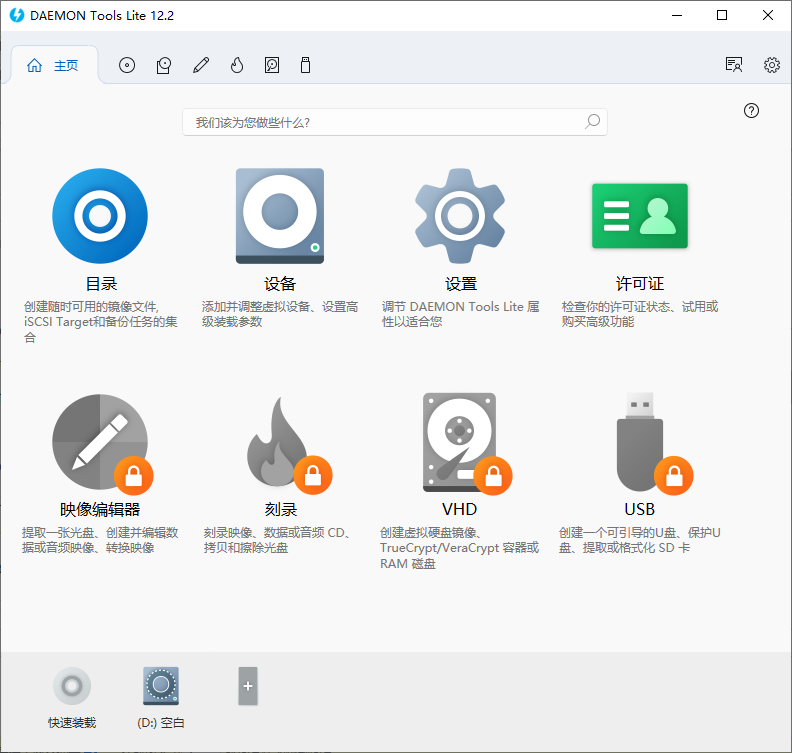The image size is (792, 753).
Task: Click the 映像编辑器 title label
Action: click(x=100, y=510)
